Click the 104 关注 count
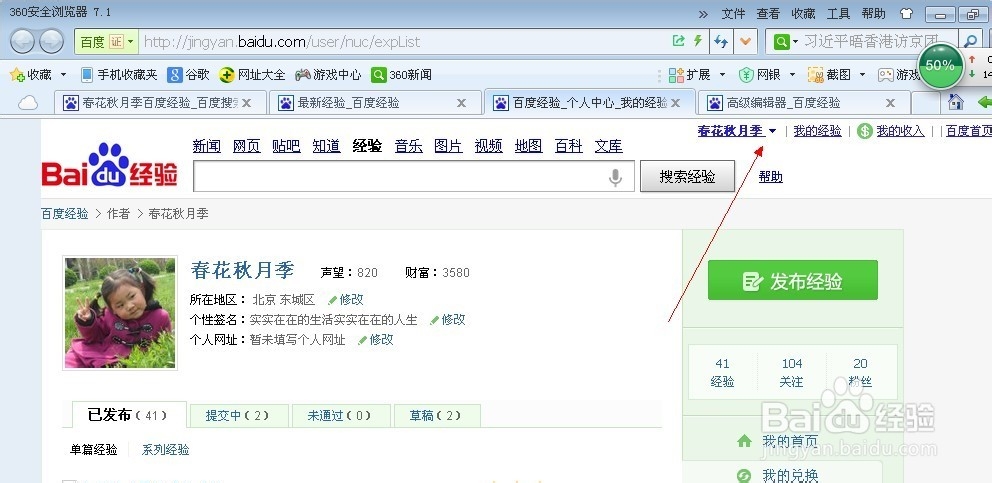 tap(791, 372)
